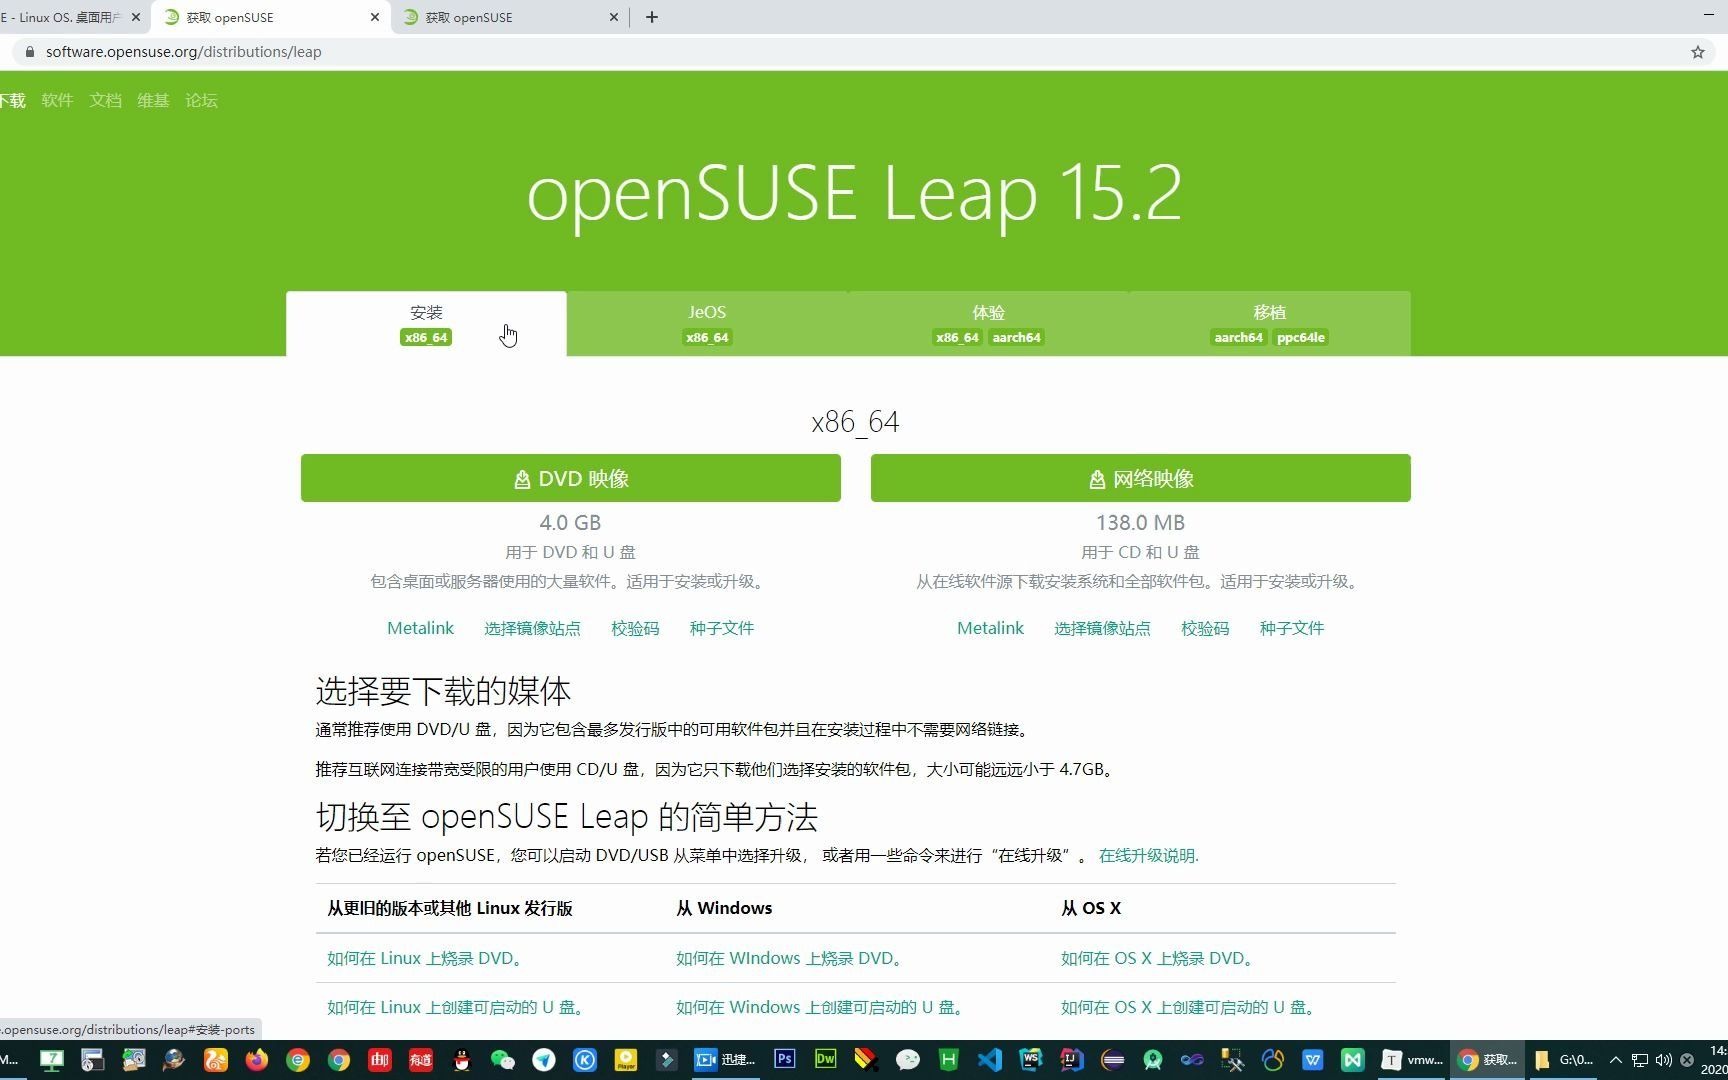Download the 网络映像 network image
Screen dimensions: 1728x1080
(x=1141, y=478)
